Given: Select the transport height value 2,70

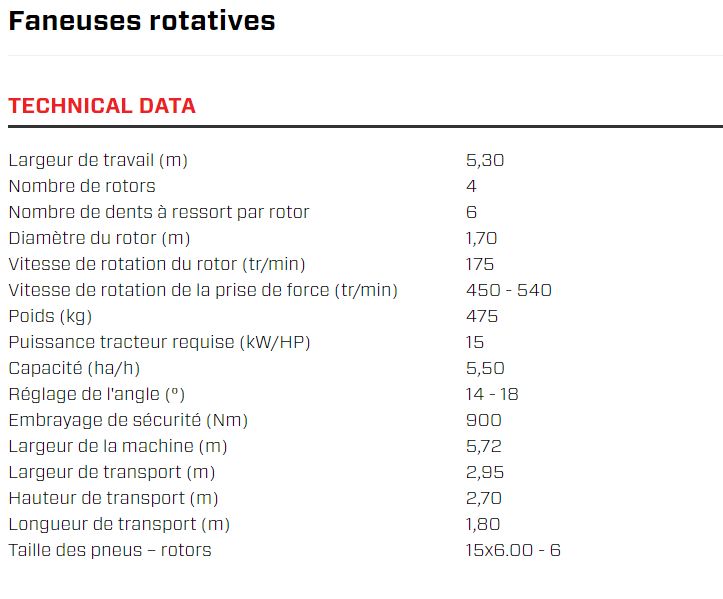Looking at the screenshot, I should pyautogui.click(x=484, y=498).
